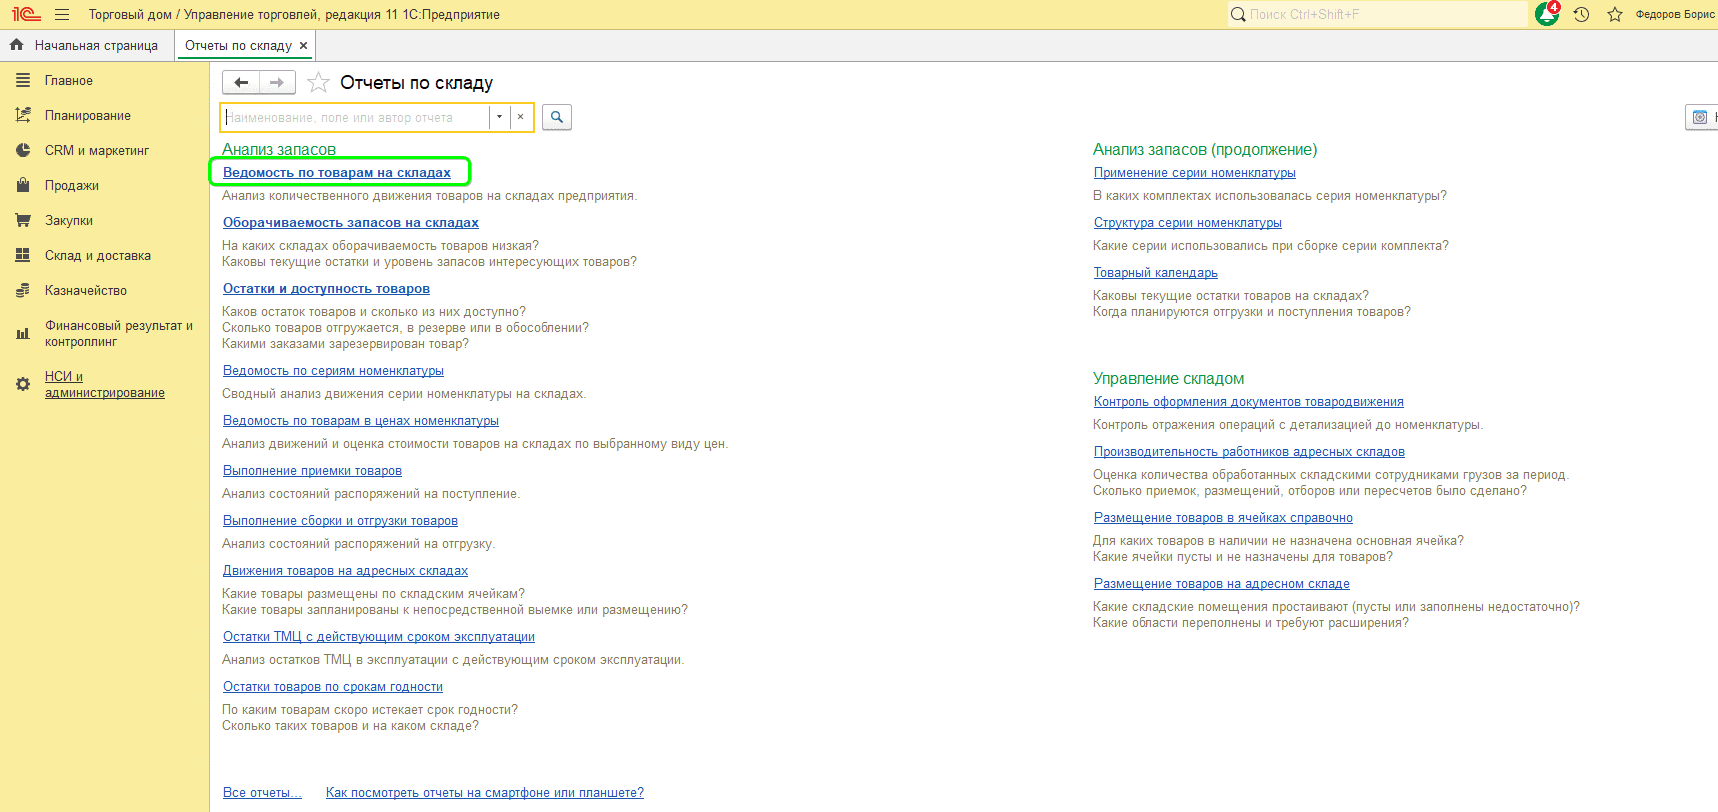This screenshot has height=812, width=1718.
Task: Open Остатки и доступность товаров report
Action: (x=326, y=289)
